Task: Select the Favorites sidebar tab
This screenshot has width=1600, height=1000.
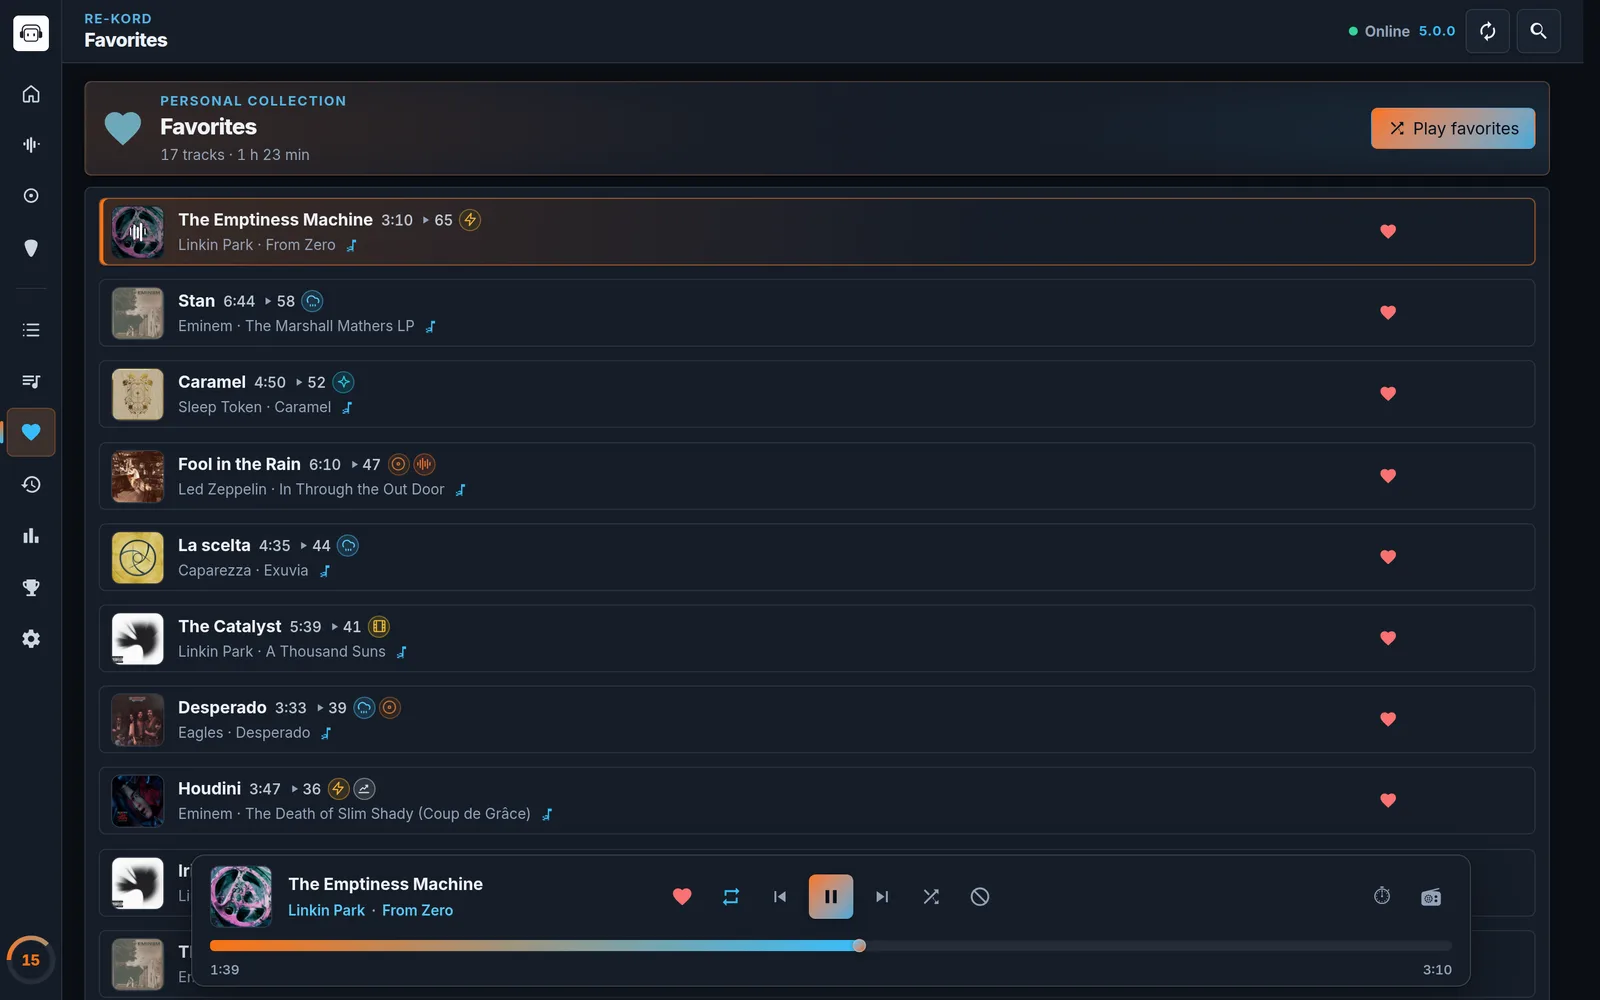Action: coord(31,433)
